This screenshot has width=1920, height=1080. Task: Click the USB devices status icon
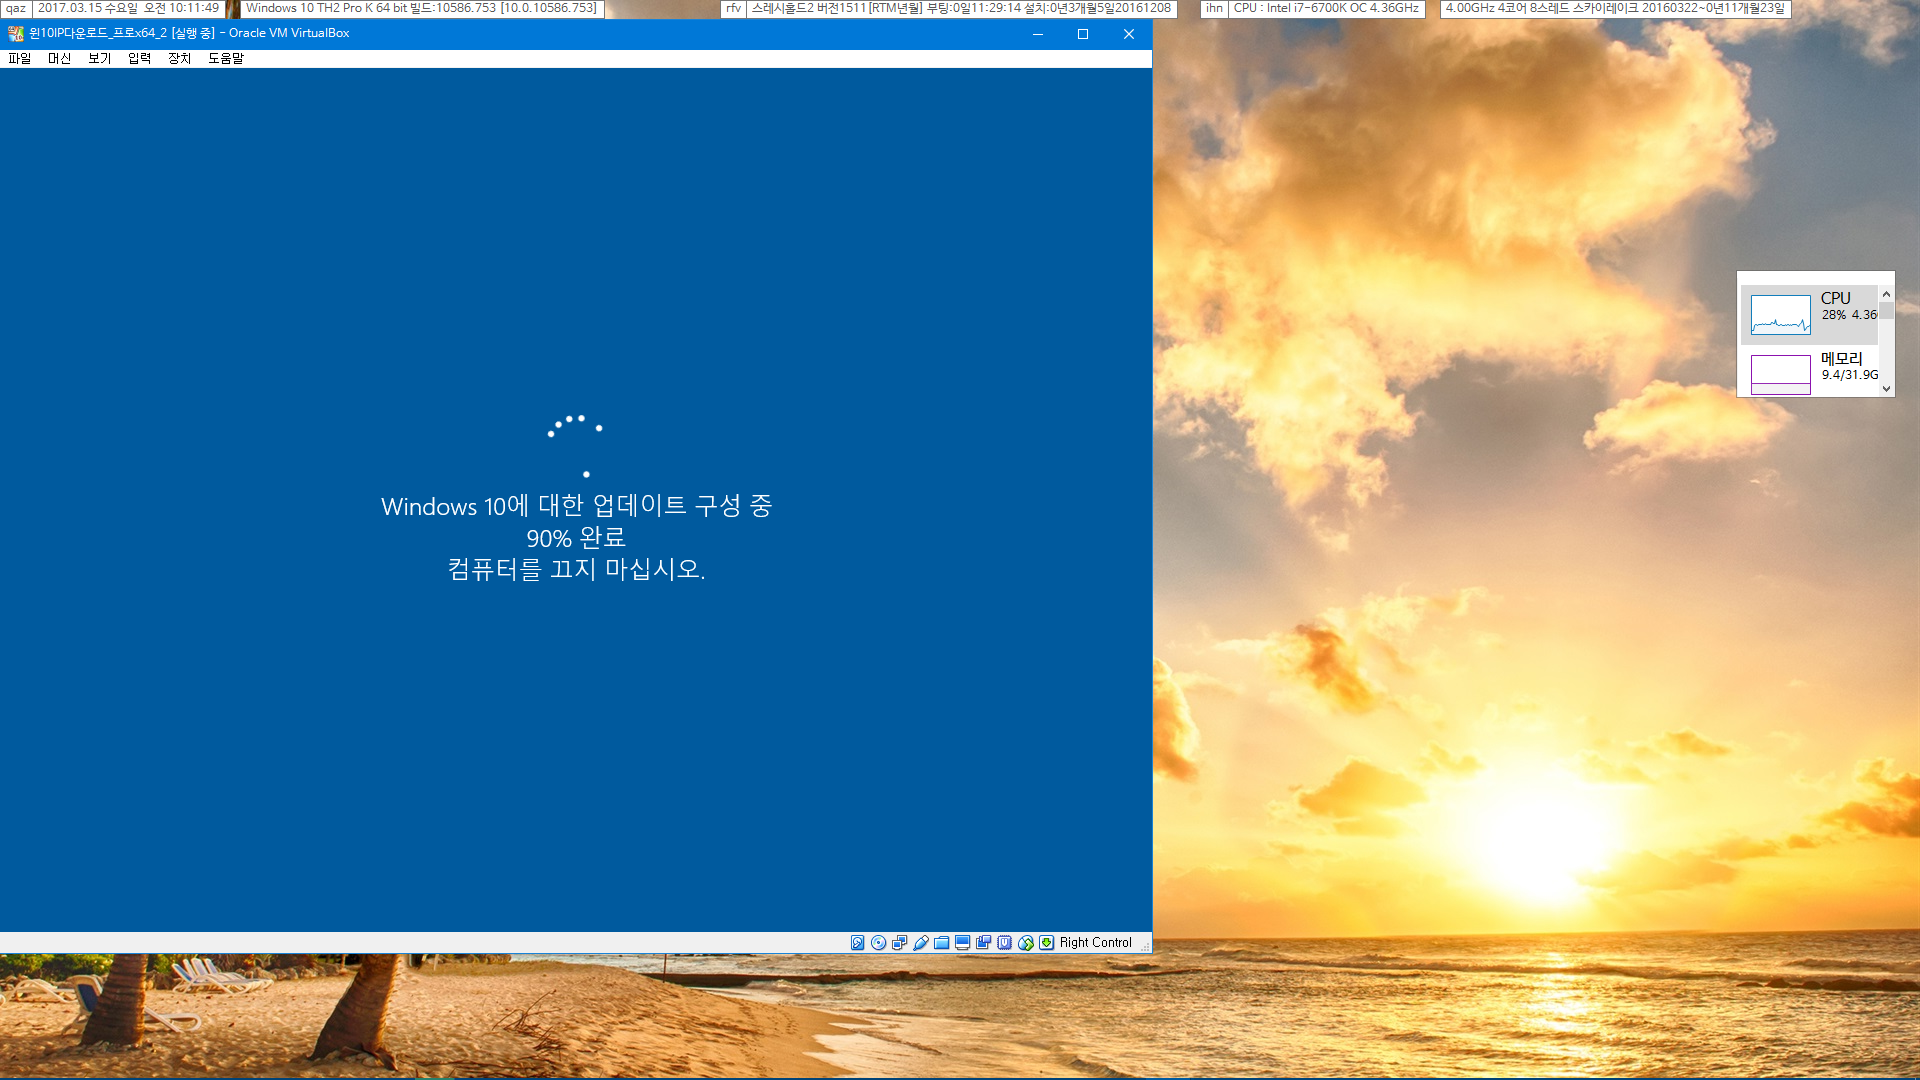tap(920, 943)
